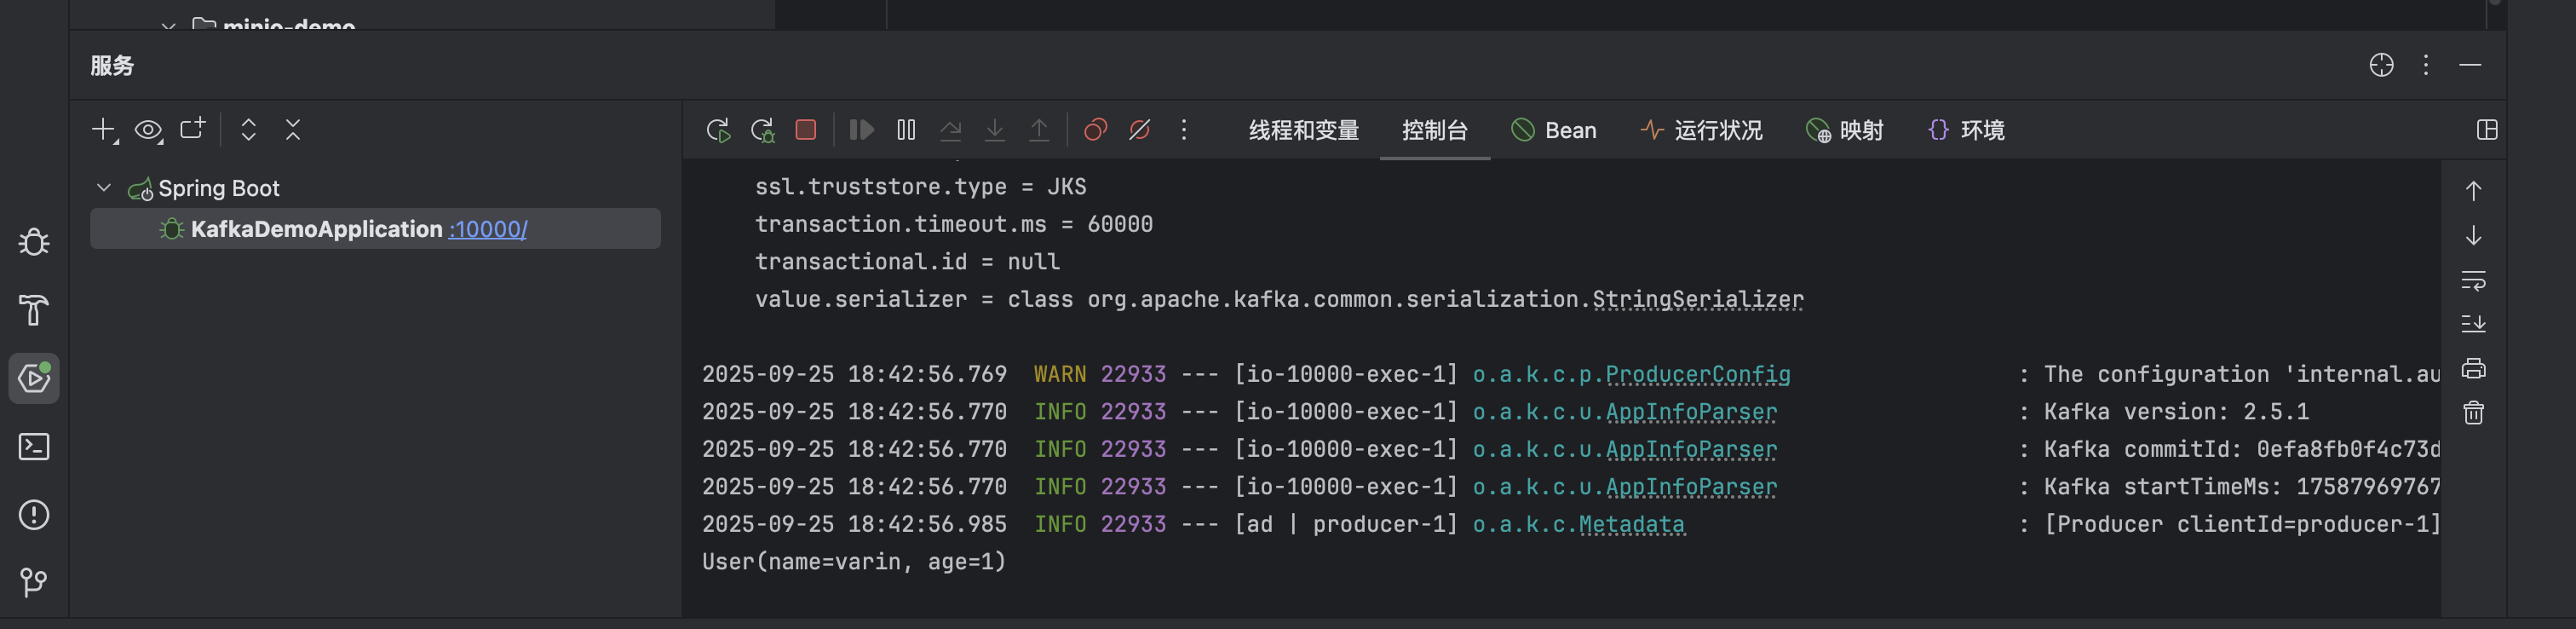The width and height of the screenshot is (2576, 629).
Task: Collapse the Spring Boot tree node
Action: (x=104, y=188)
